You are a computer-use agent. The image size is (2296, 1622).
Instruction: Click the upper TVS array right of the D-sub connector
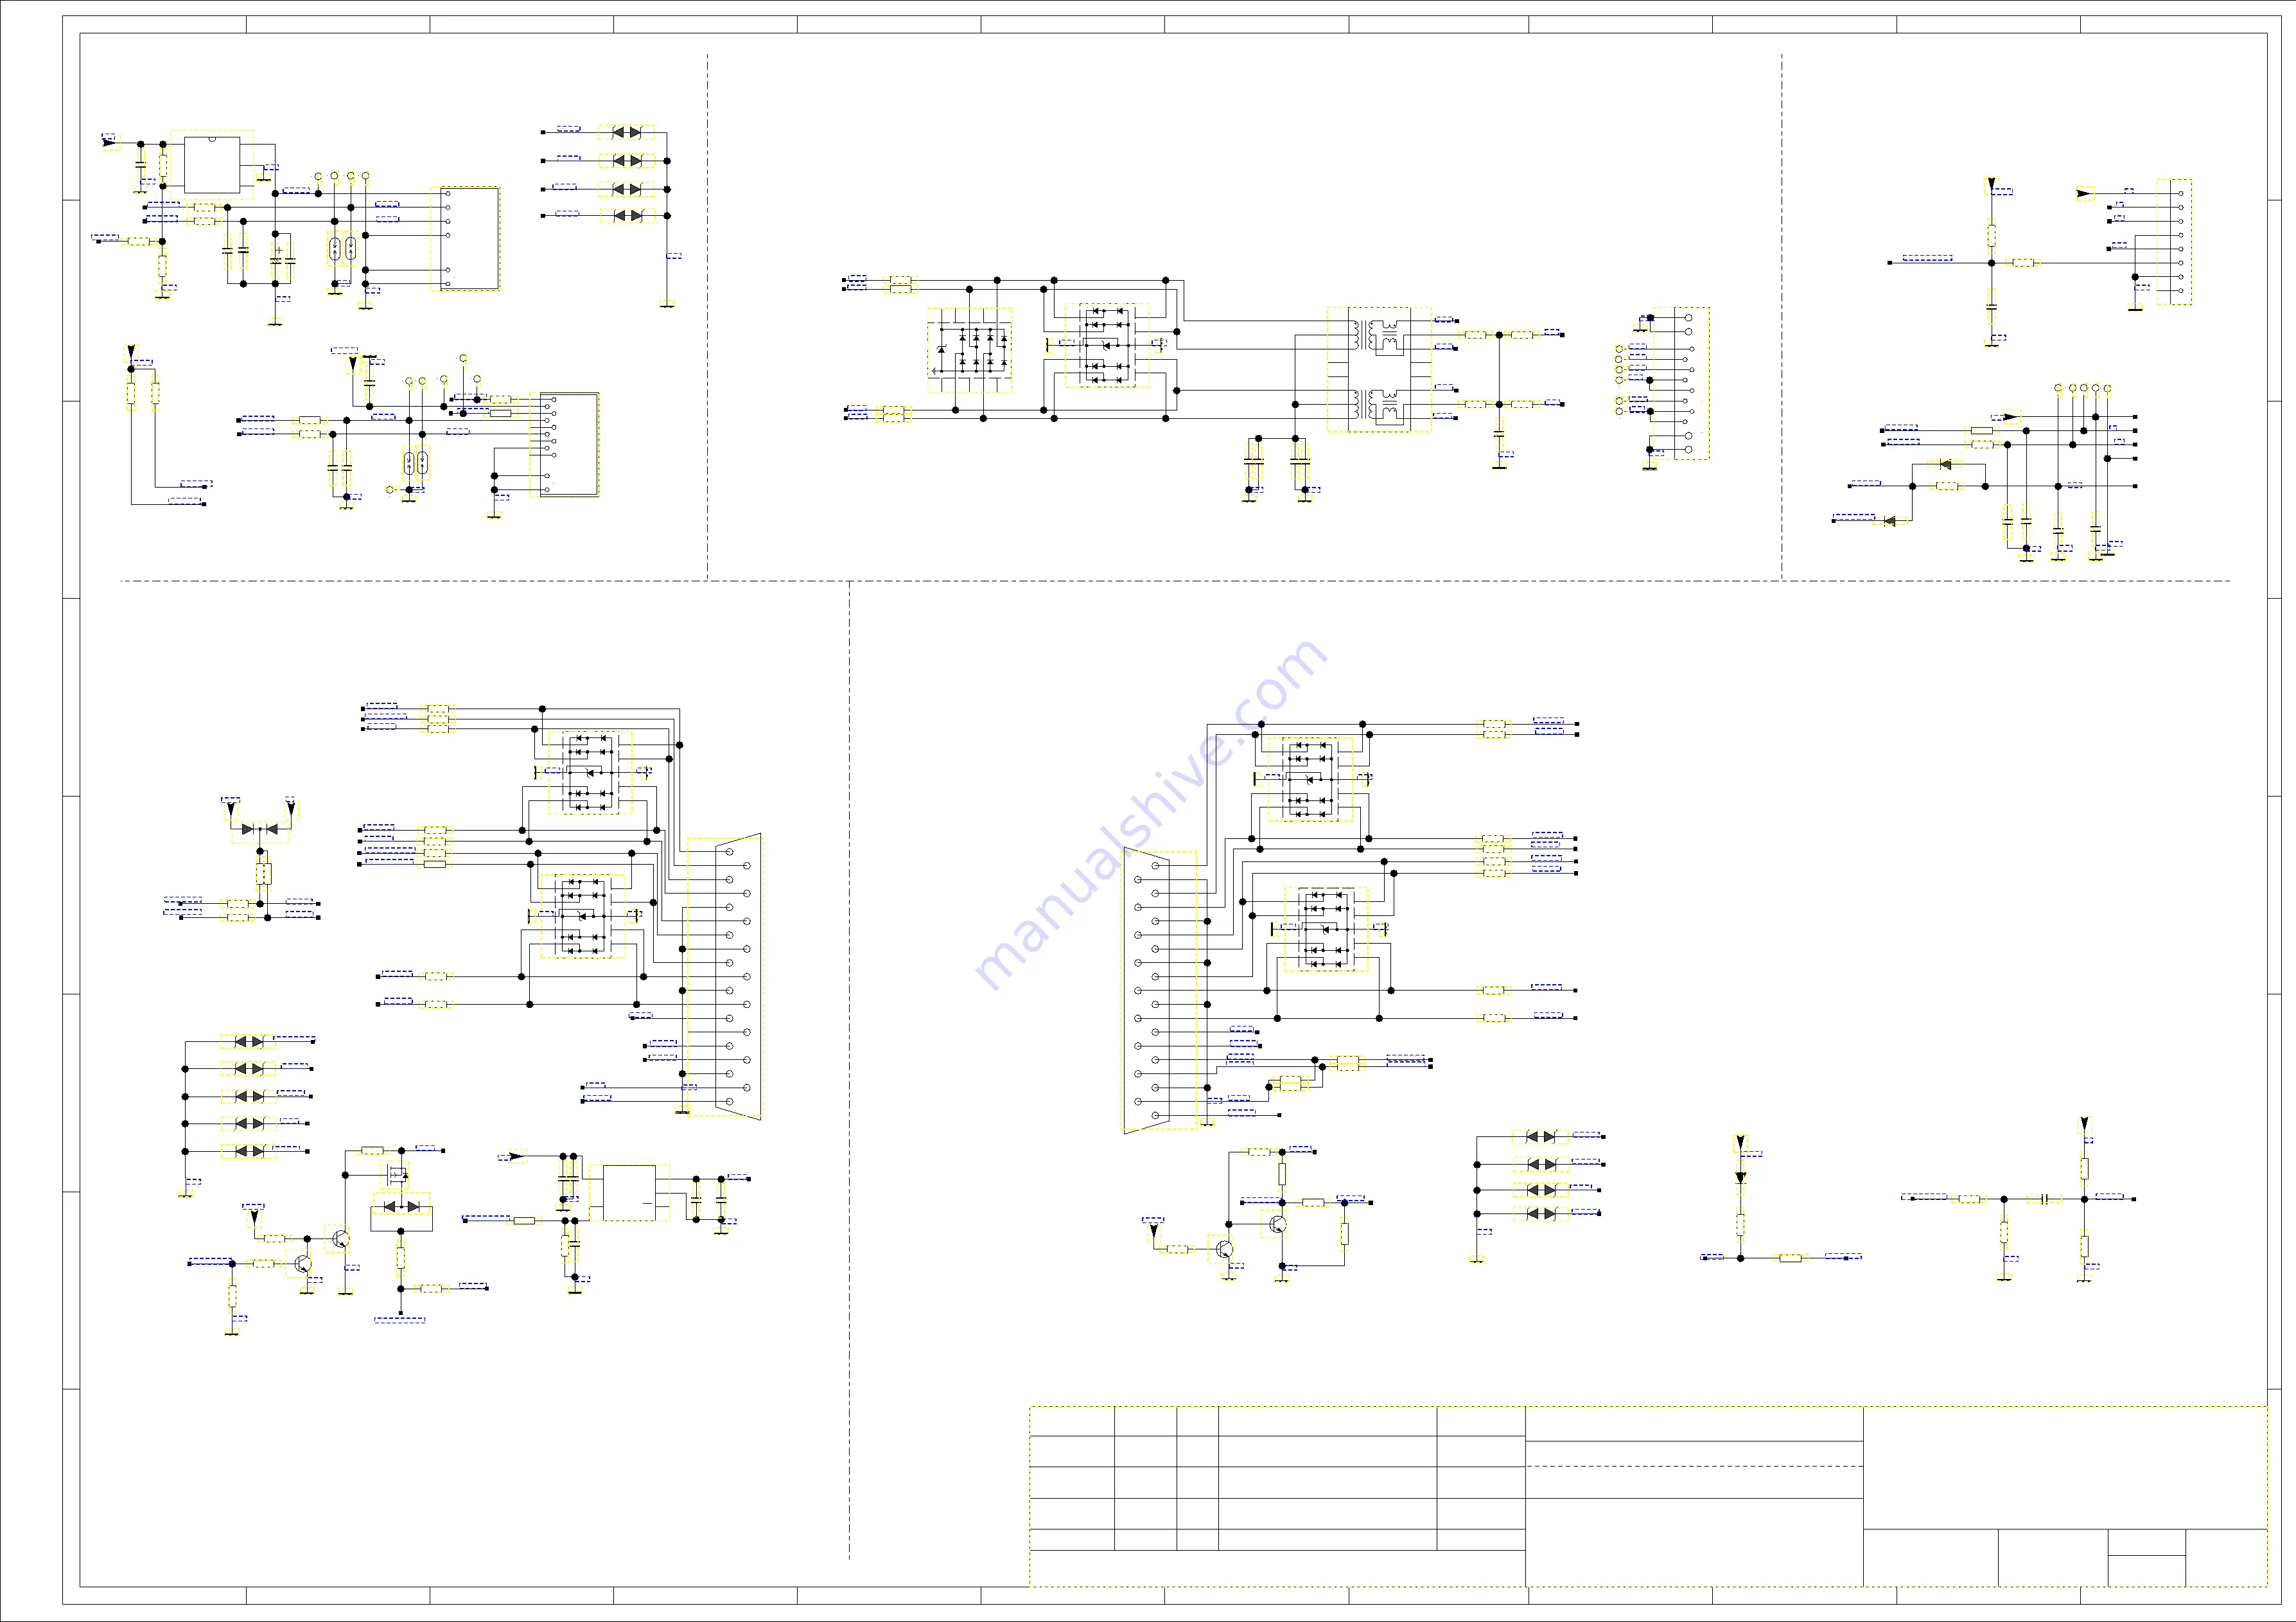(1310, 780)
